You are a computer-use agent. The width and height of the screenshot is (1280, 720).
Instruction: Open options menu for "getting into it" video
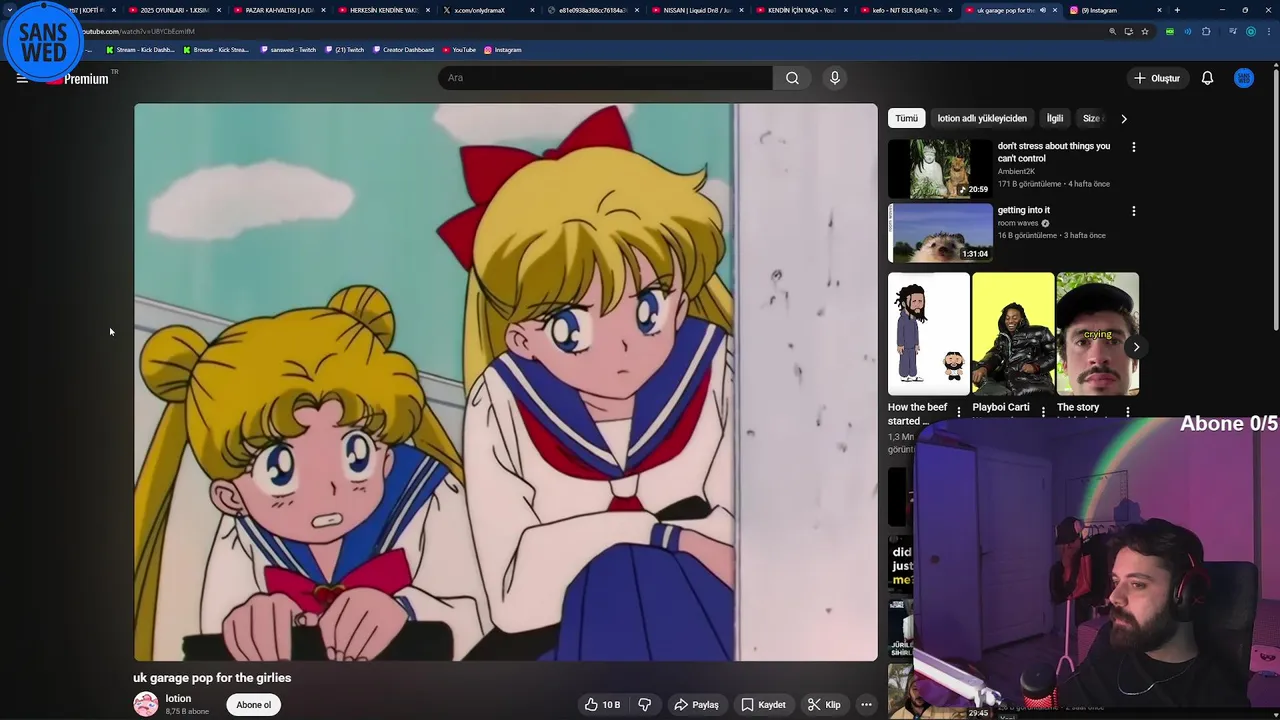(x=1133, y=211)
